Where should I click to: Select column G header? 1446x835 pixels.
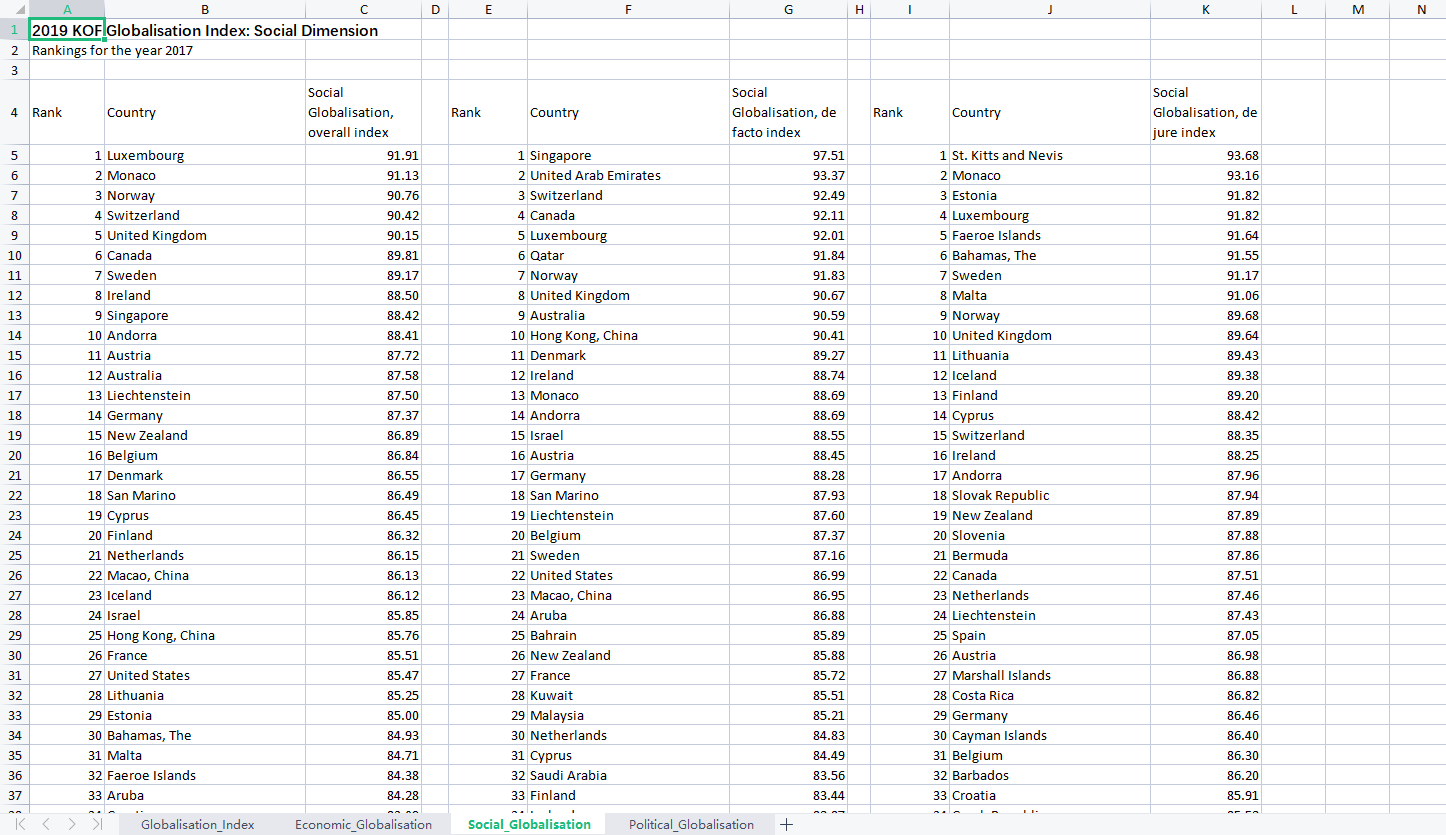[x=788, y=9]
